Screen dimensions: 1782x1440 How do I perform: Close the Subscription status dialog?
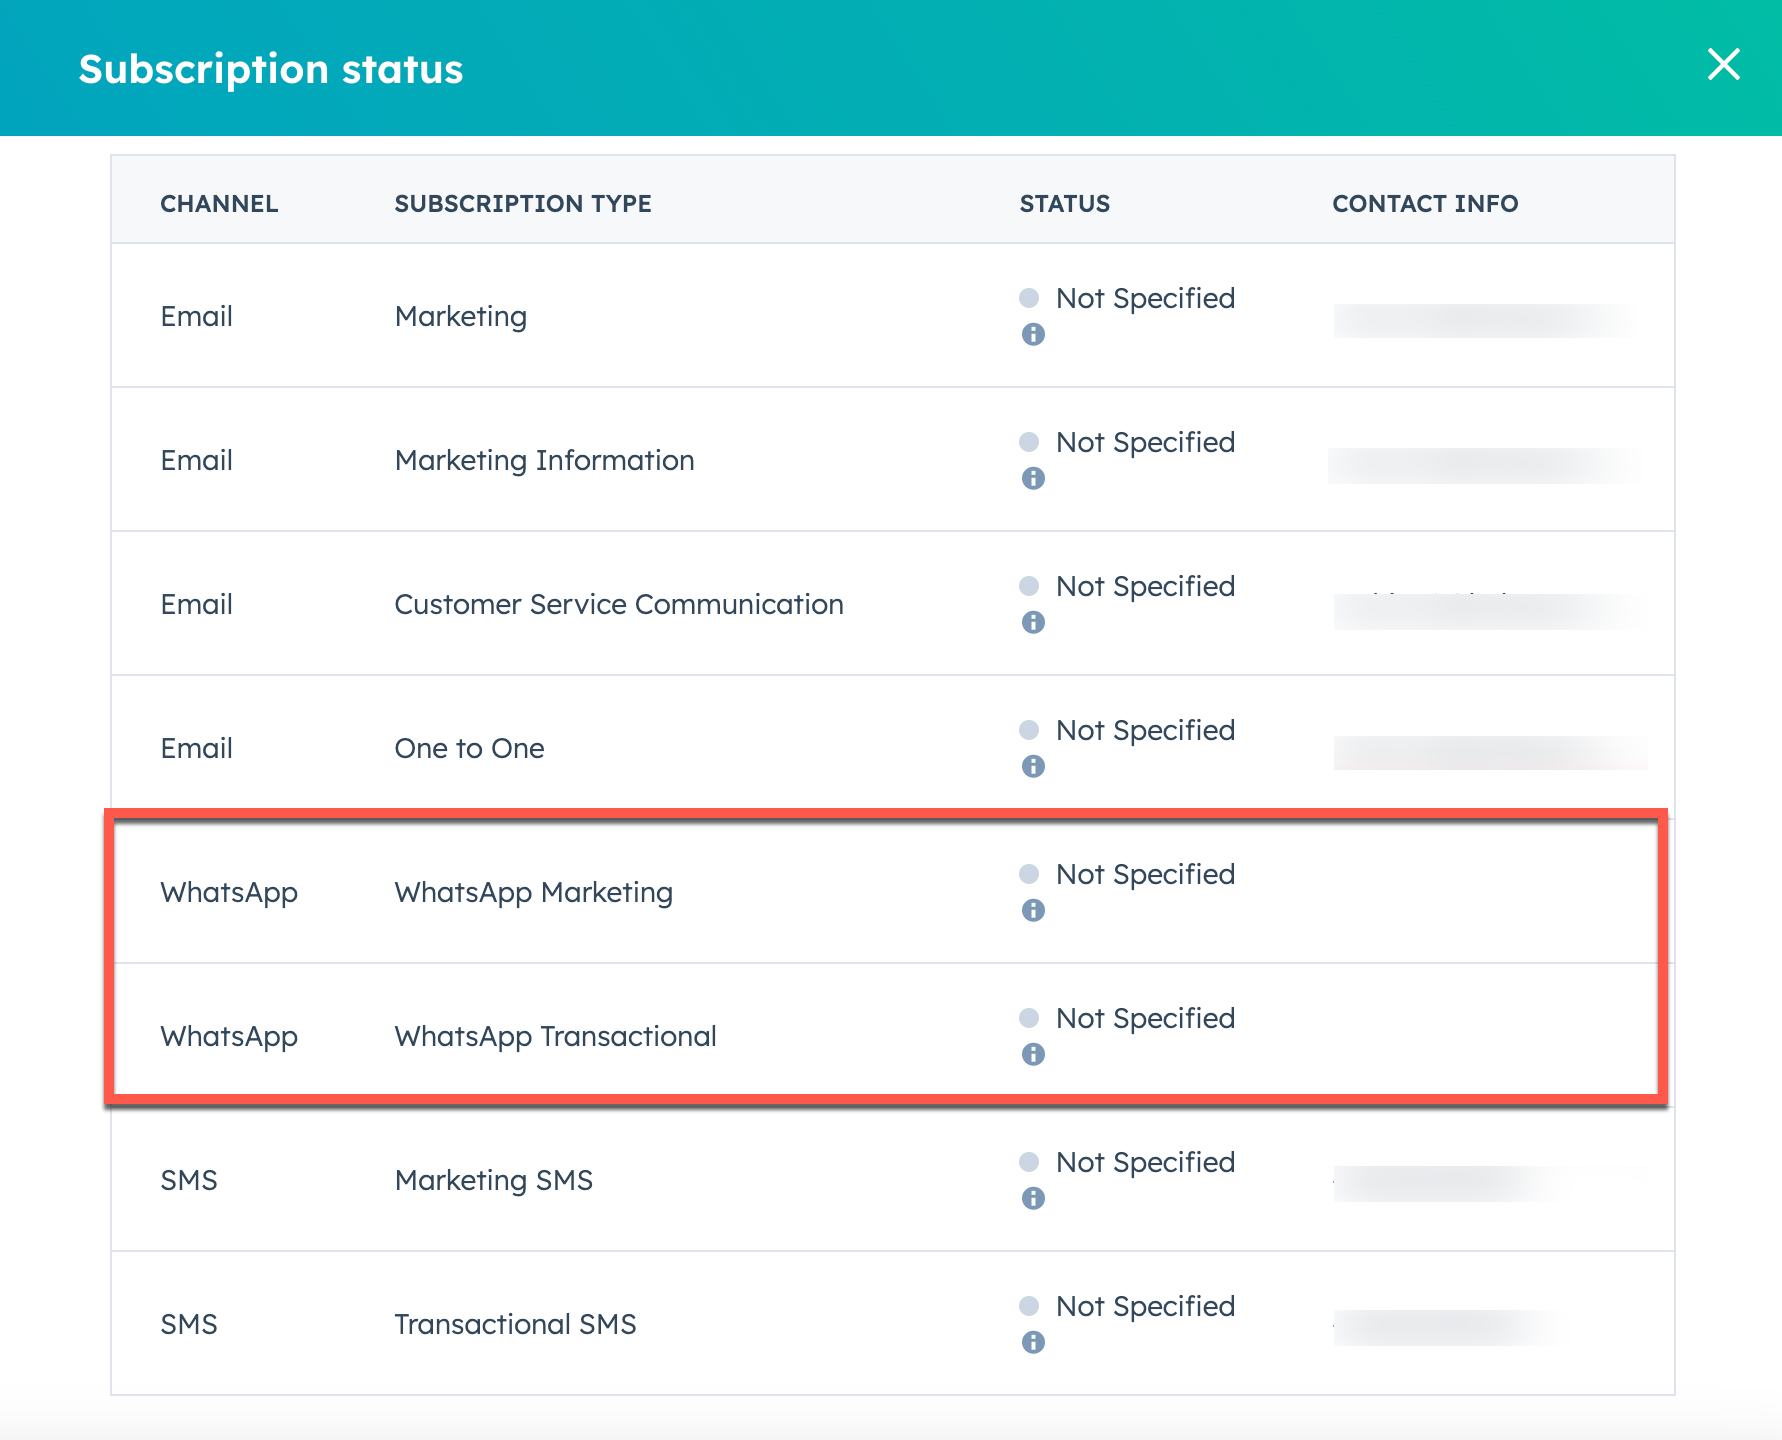pyautogui.click(x=1723, y=65)
